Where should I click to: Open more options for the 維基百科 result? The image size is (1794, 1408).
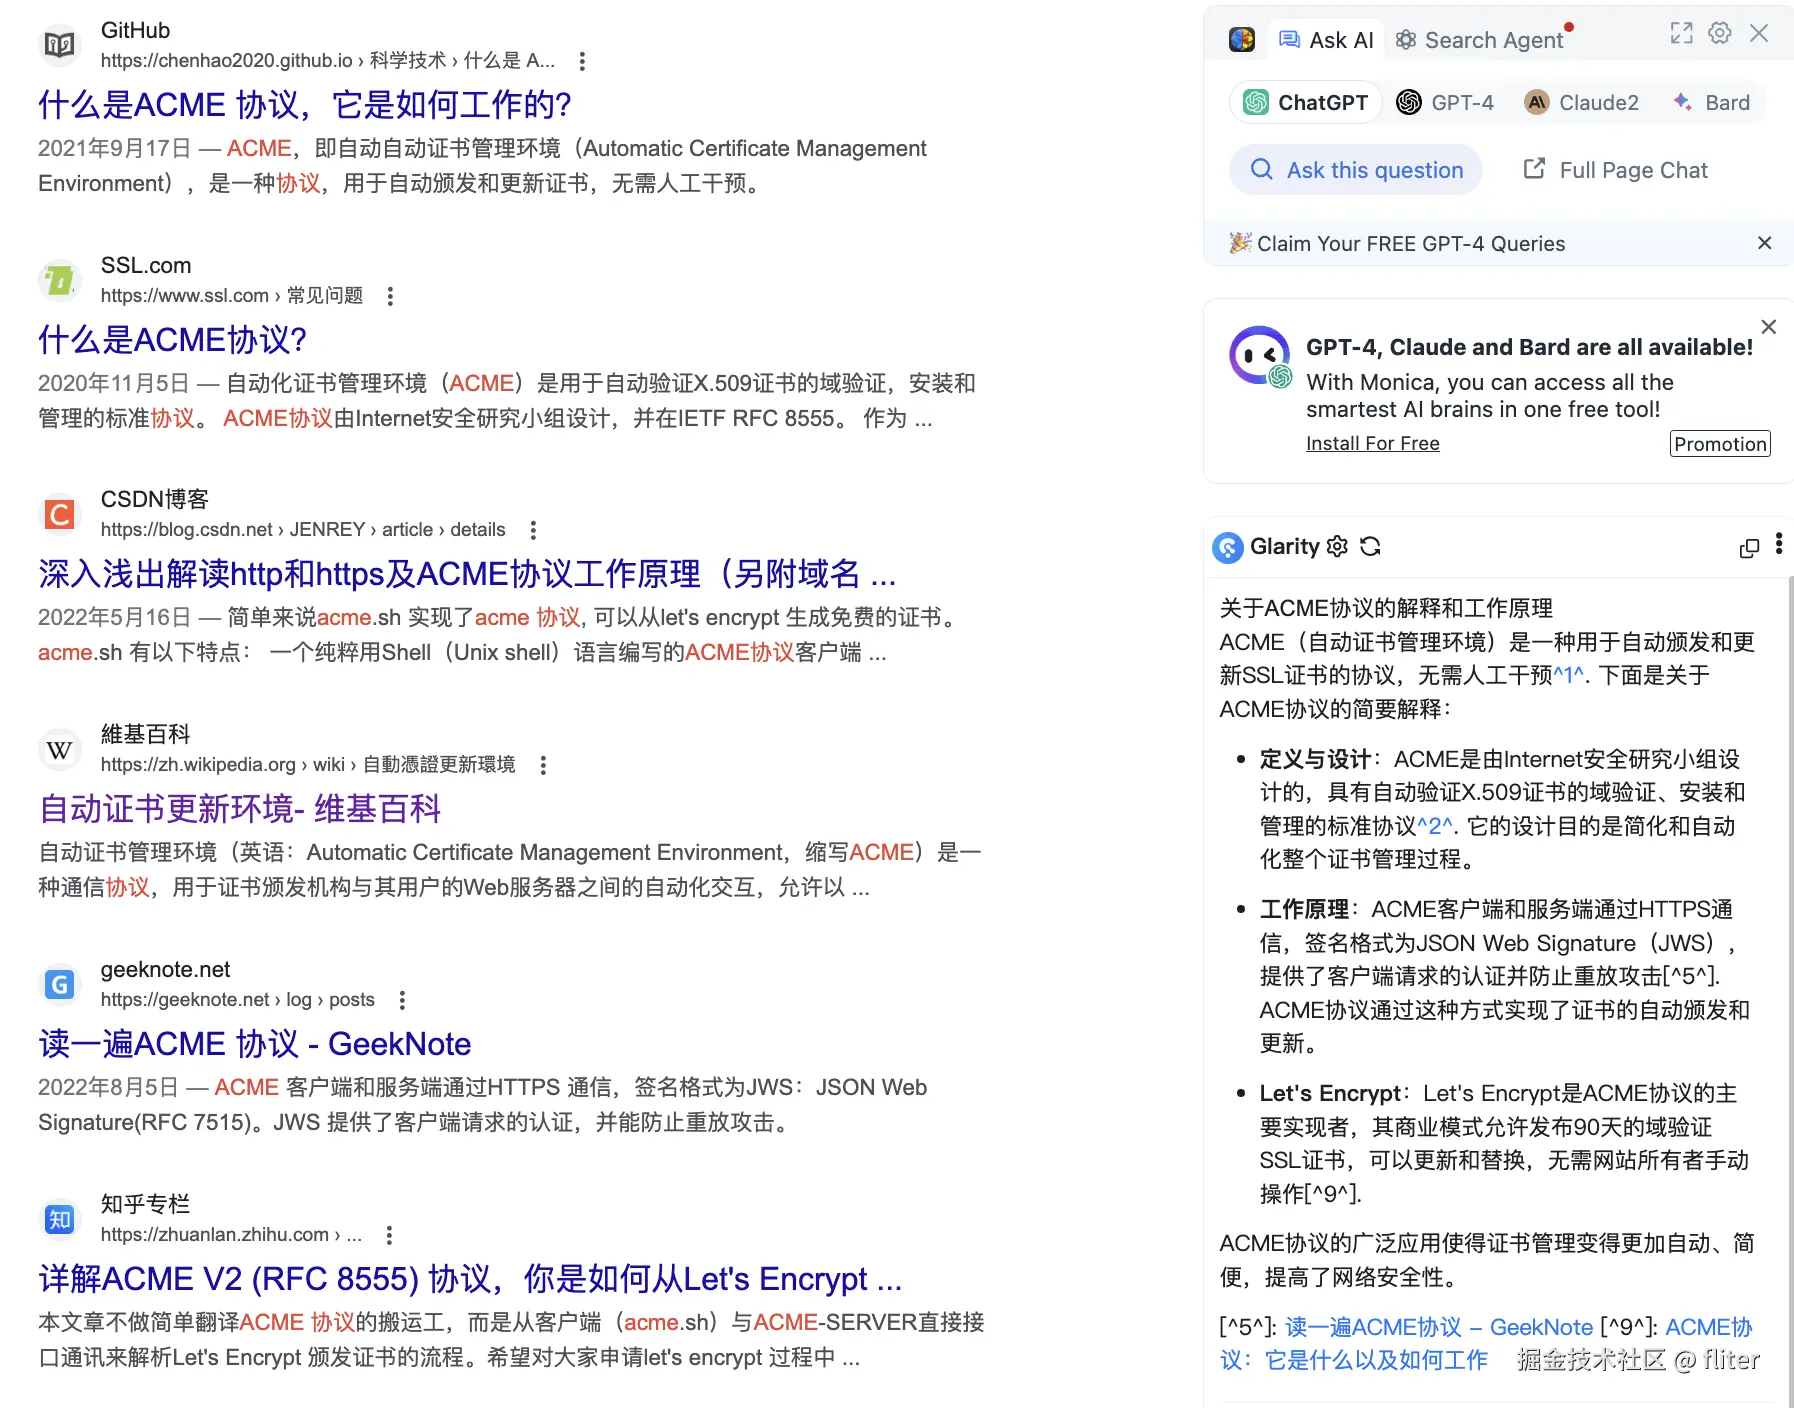[543, 765]
